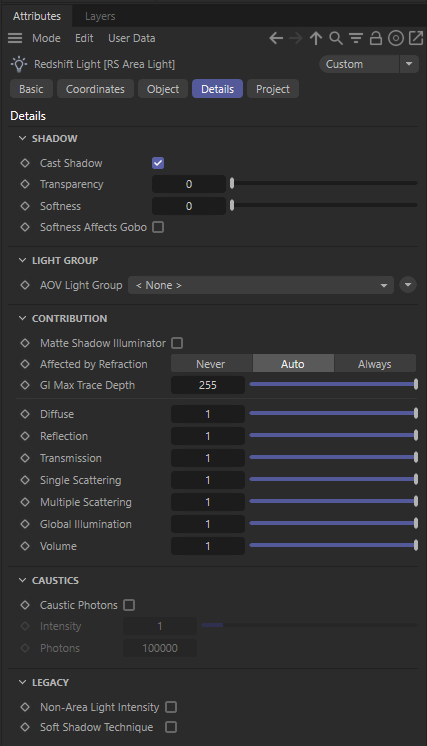Click the filter icon in the toolbar
The height and width of the screenshot is (746, 427).
pos(356,38)
